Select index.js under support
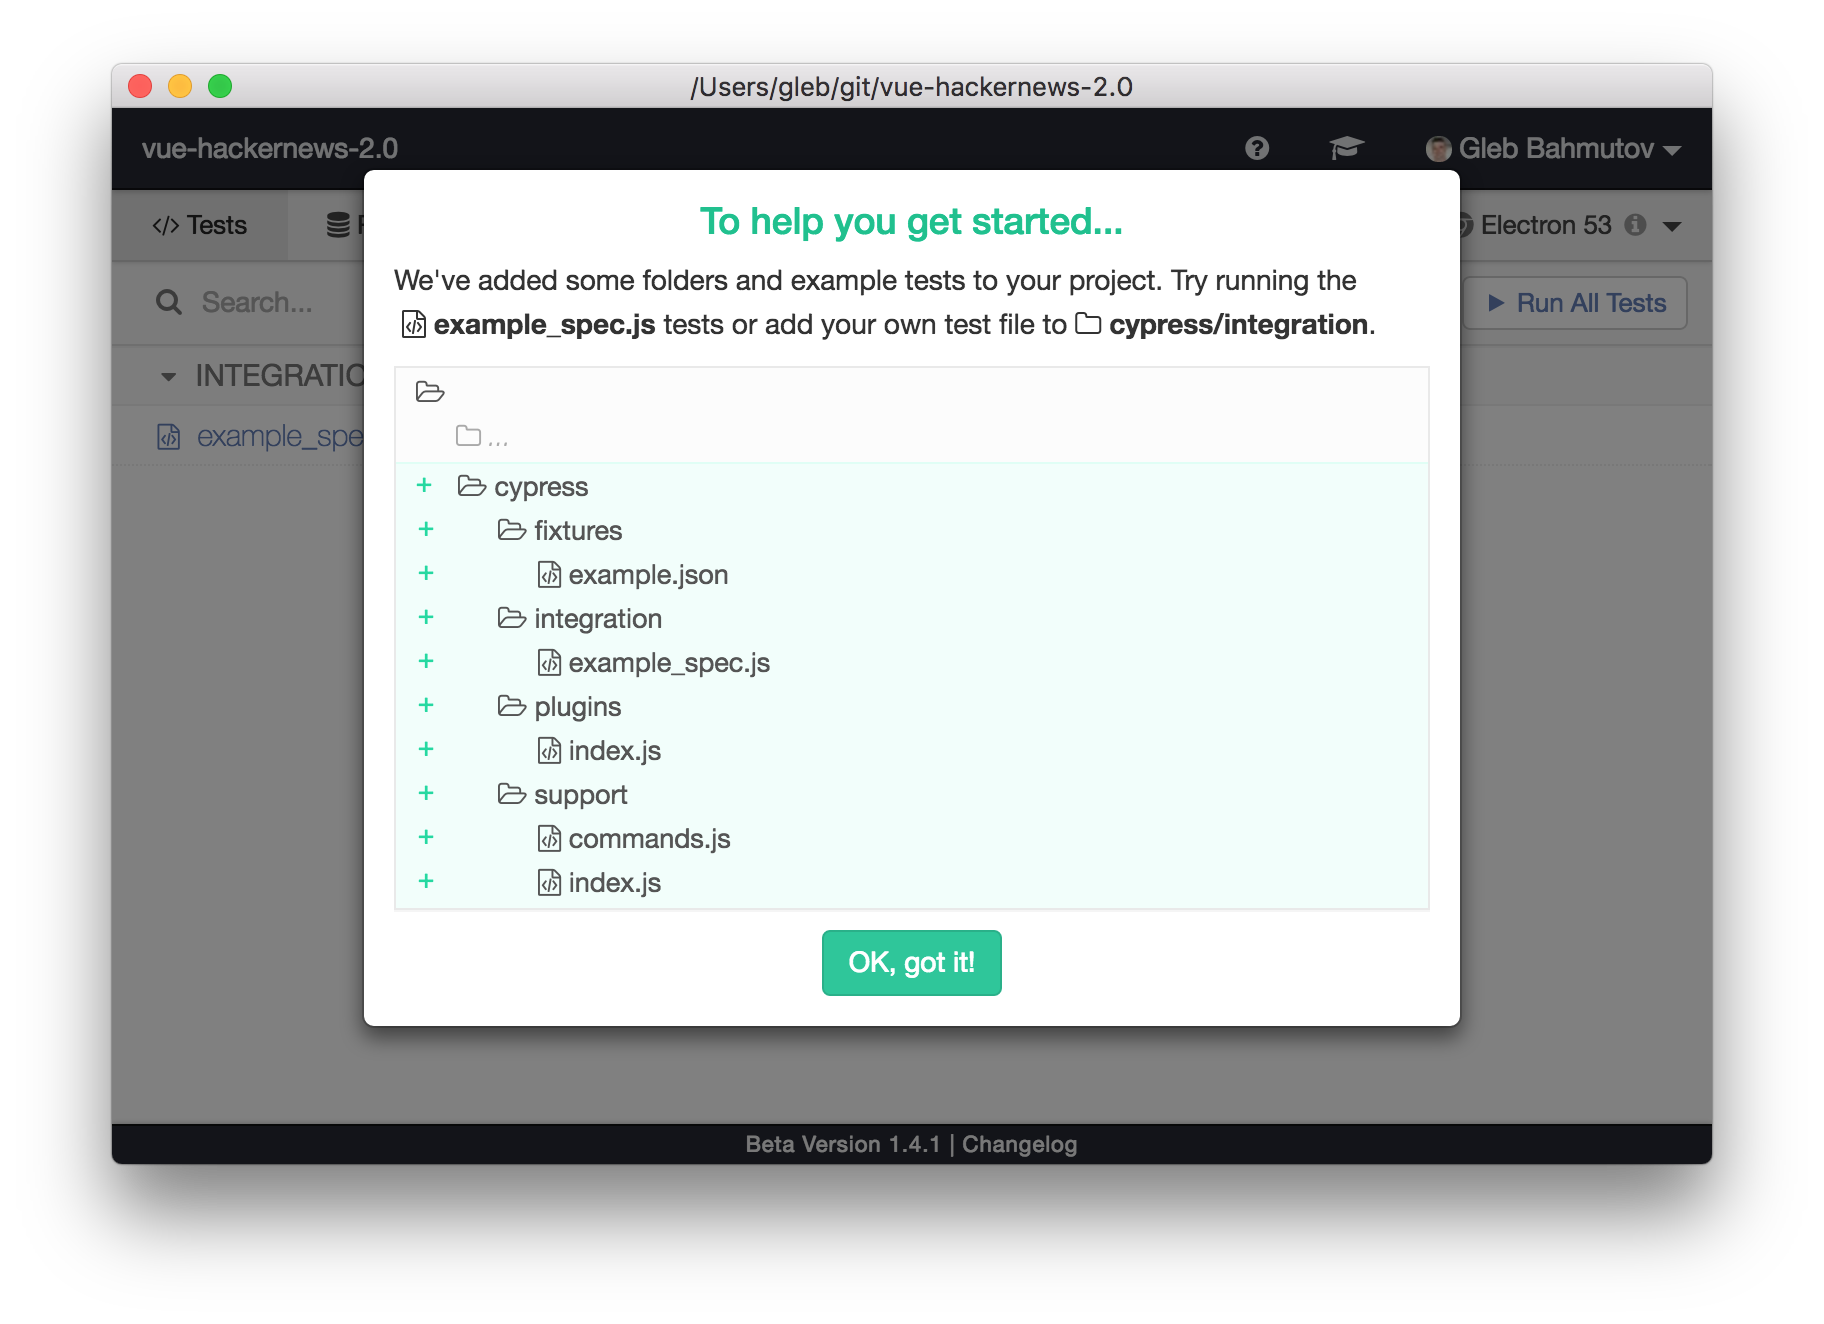This screenshot has height=1324, width=1824. pos(615,882)
